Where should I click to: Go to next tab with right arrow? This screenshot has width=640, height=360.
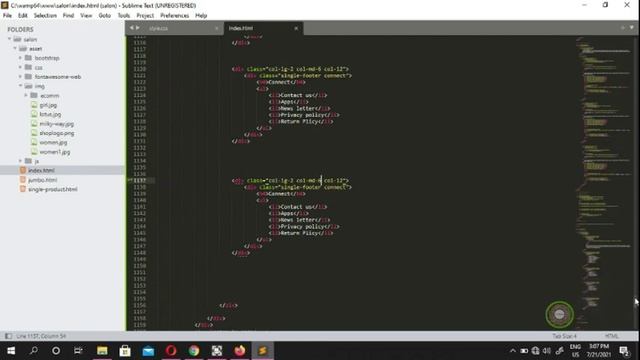tap(138, 28)
